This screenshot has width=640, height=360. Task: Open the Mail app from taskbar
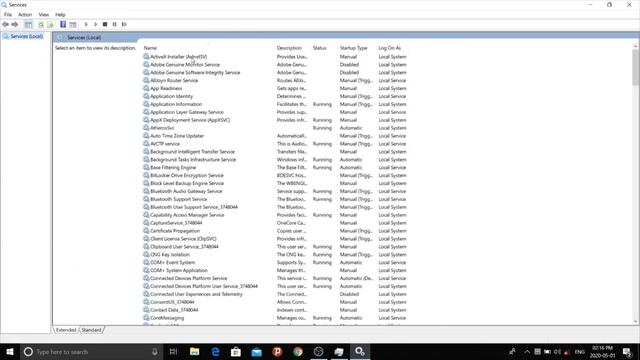point(256,351)
